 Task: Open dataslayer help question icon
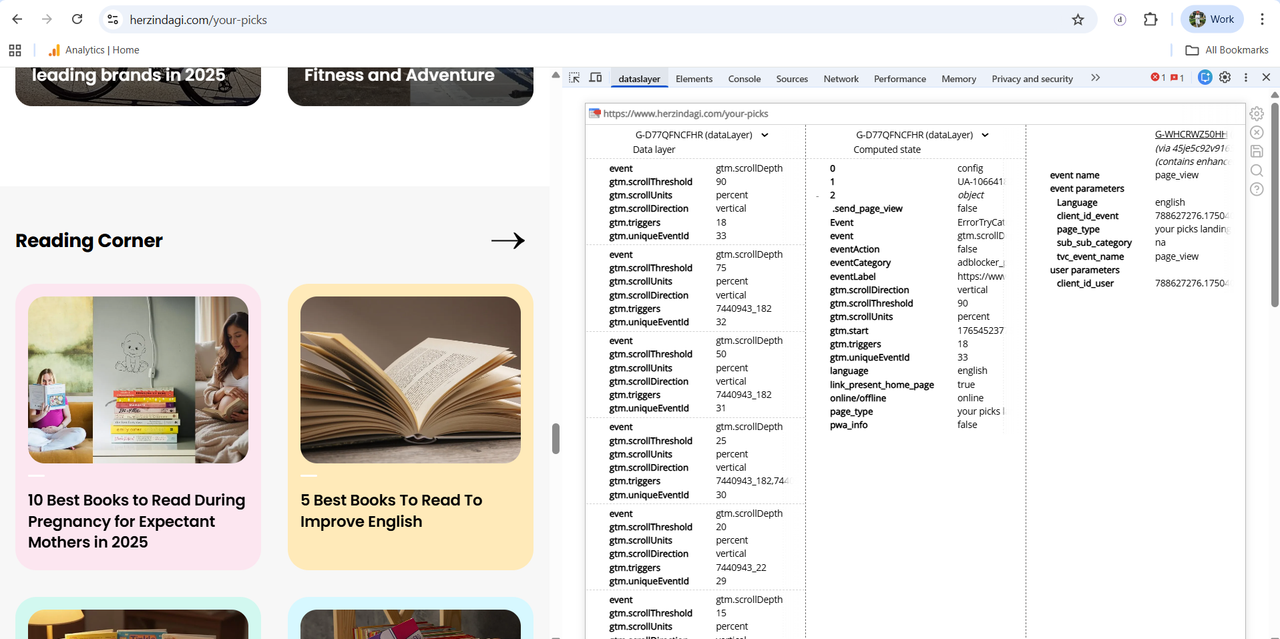[x=1257, y=189]
